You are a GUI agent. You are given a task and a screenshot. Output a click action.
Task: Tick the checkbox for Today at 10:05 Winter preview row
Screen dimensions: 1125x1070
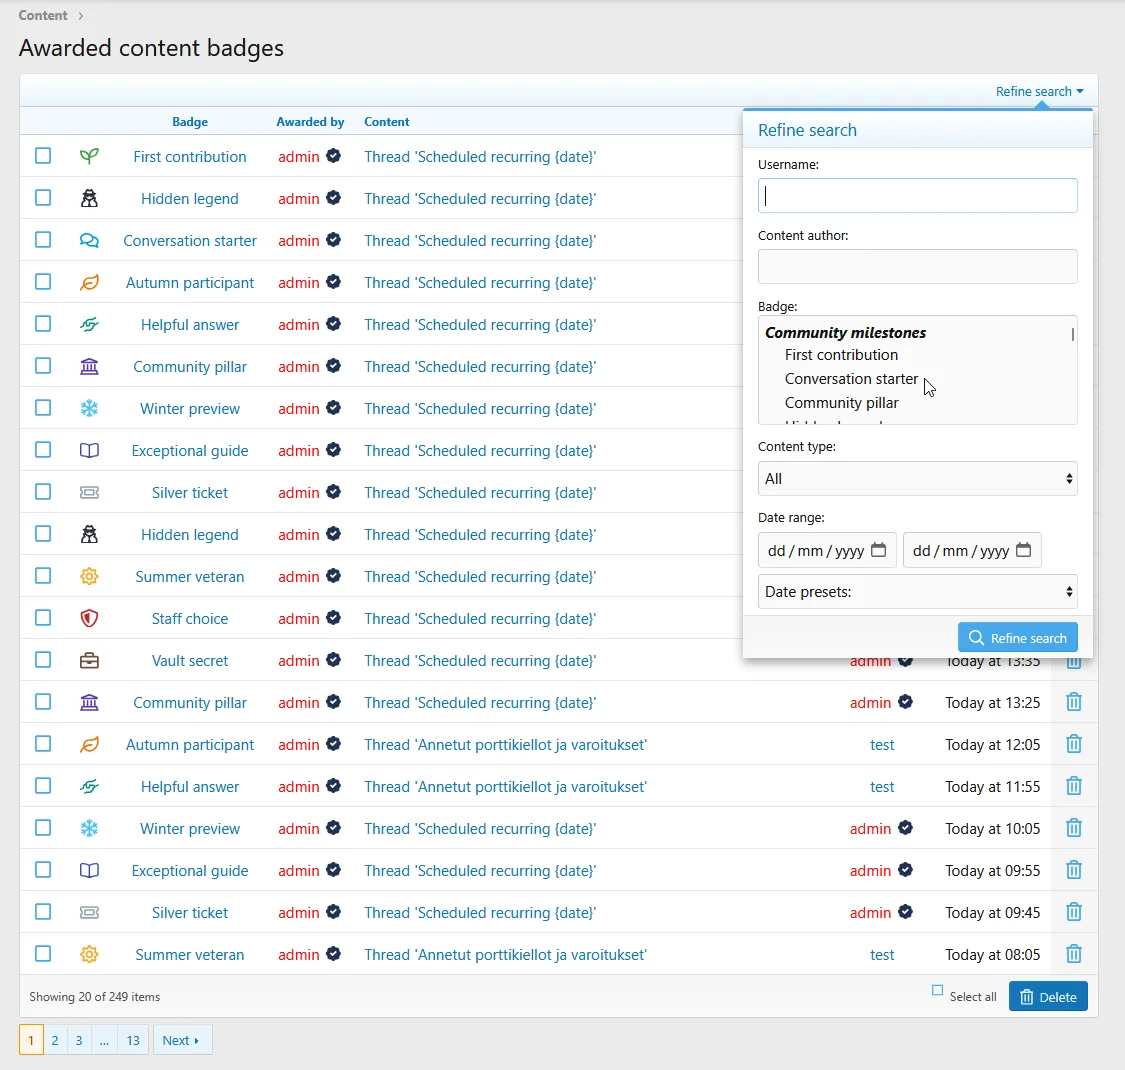point(43,828)
